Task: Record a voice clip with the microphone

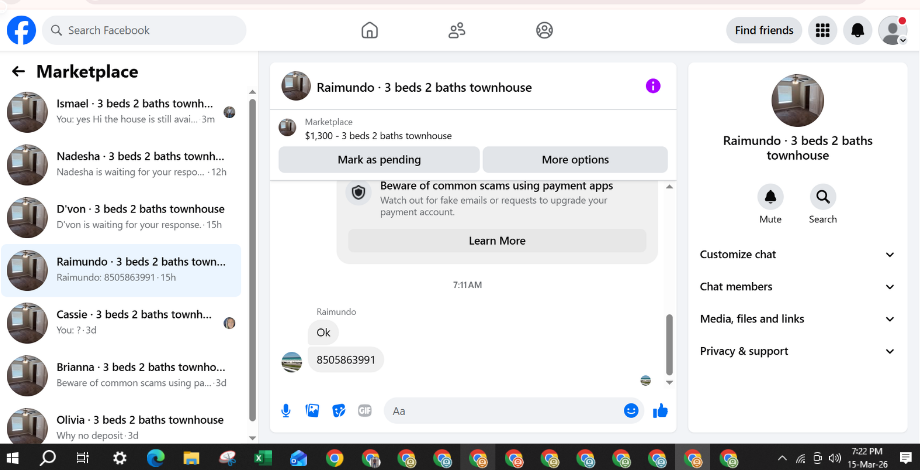Action: [286, 411]
